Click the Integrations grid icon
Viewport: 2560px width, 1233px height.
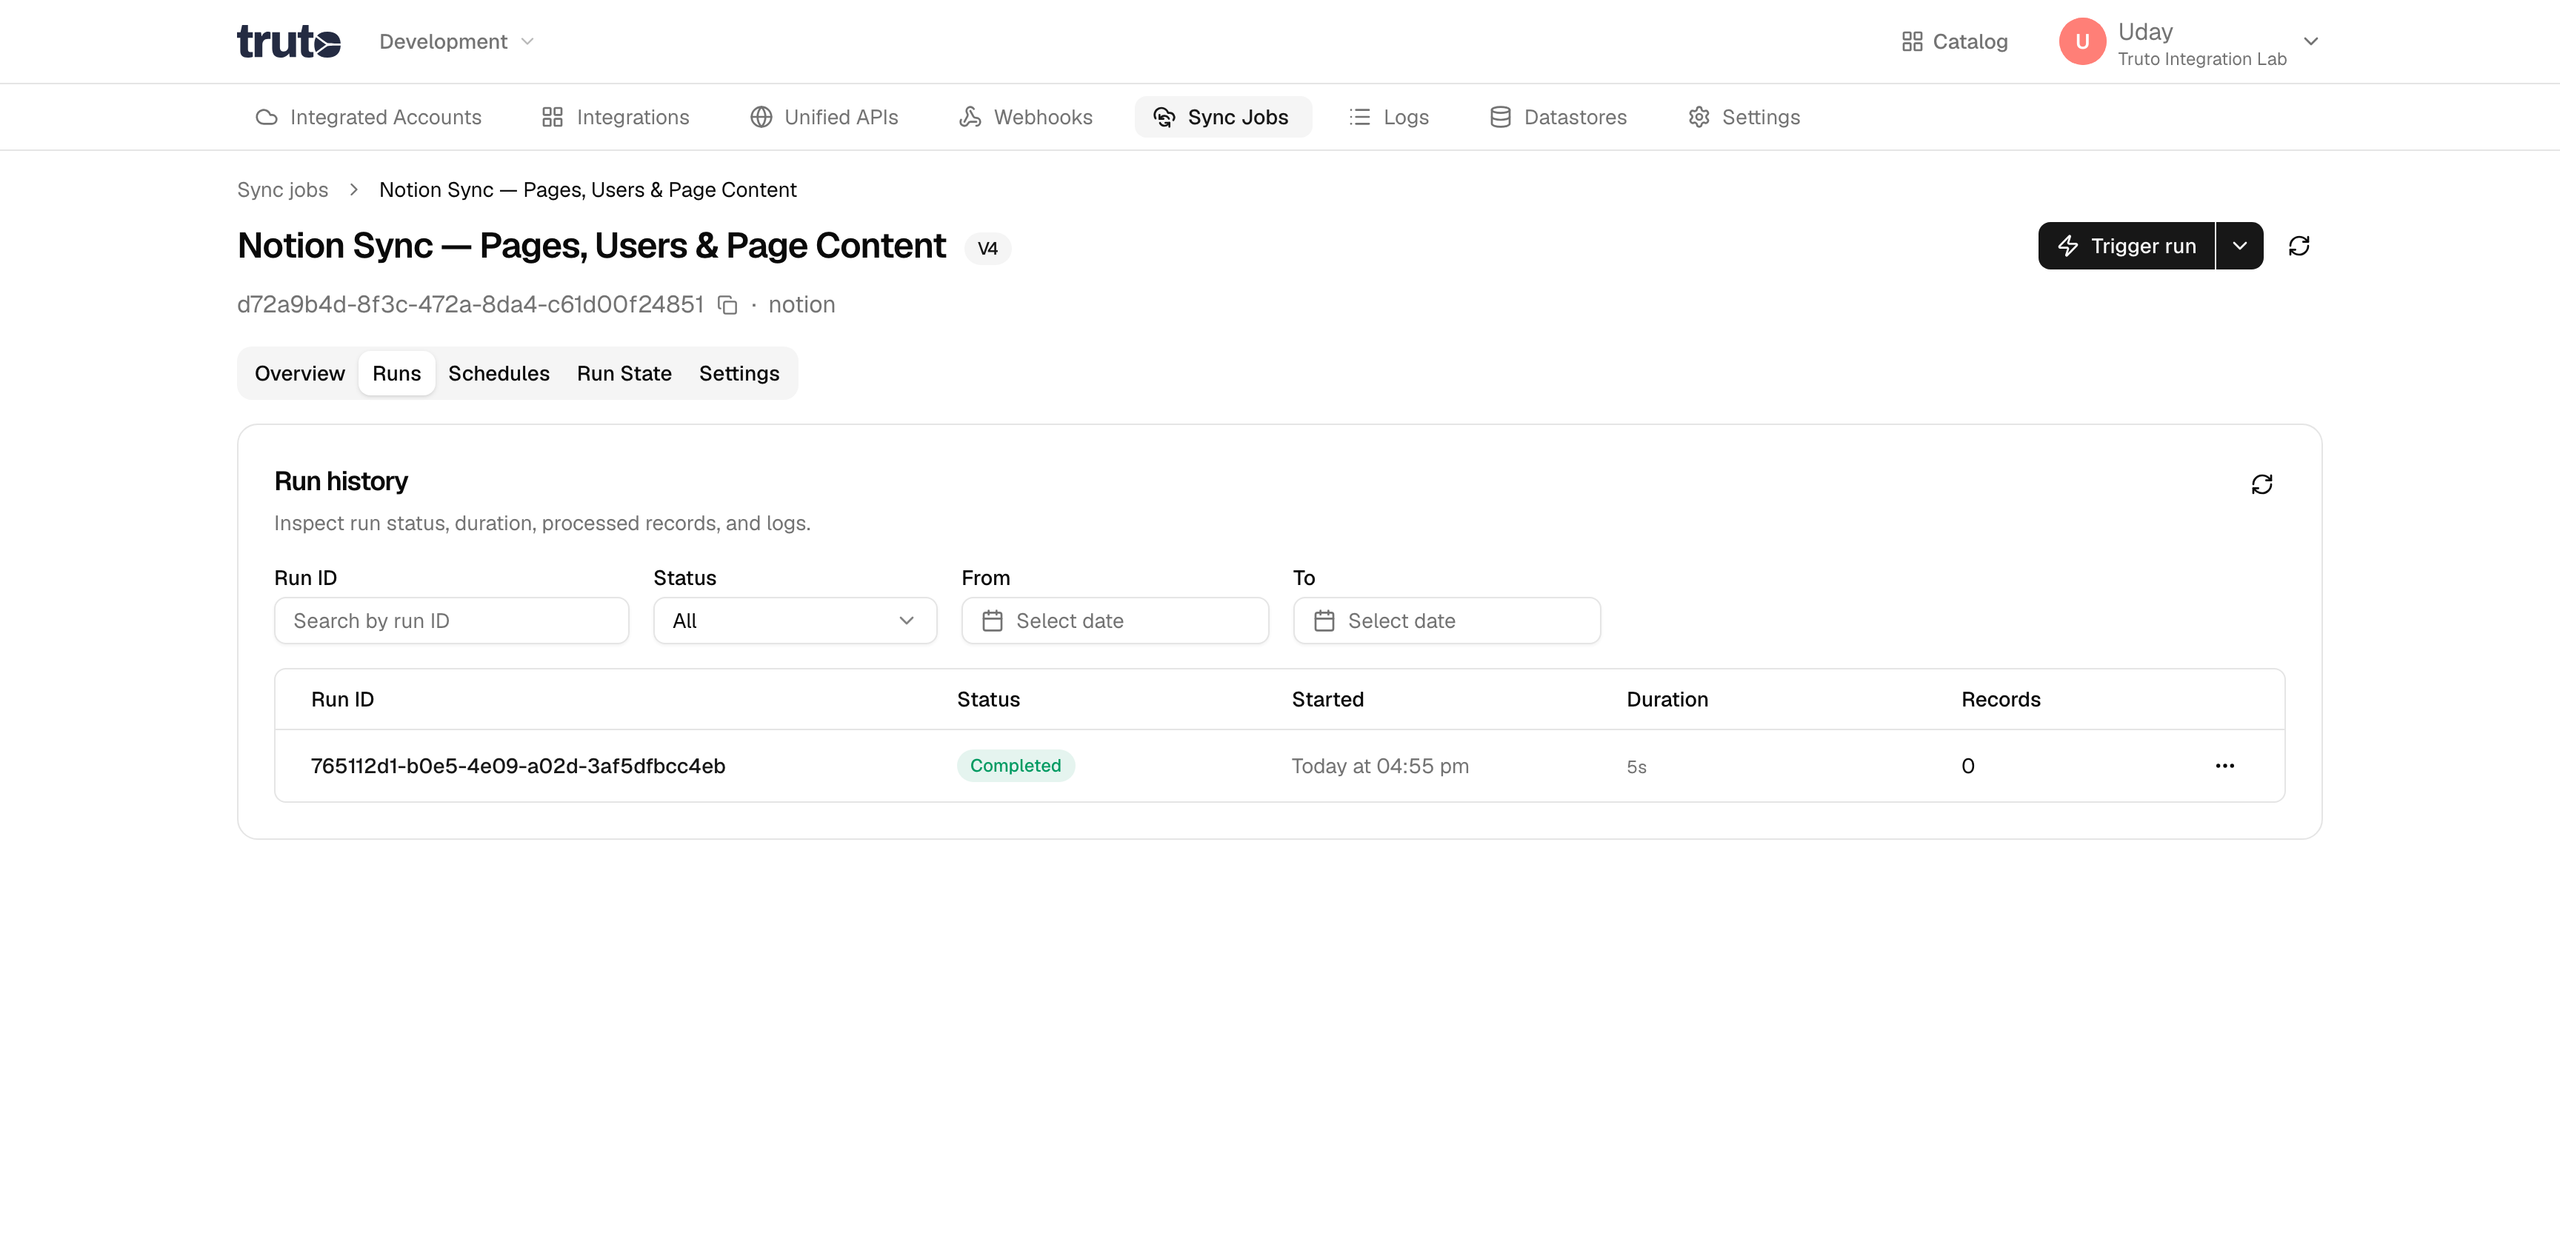(552, 117)
